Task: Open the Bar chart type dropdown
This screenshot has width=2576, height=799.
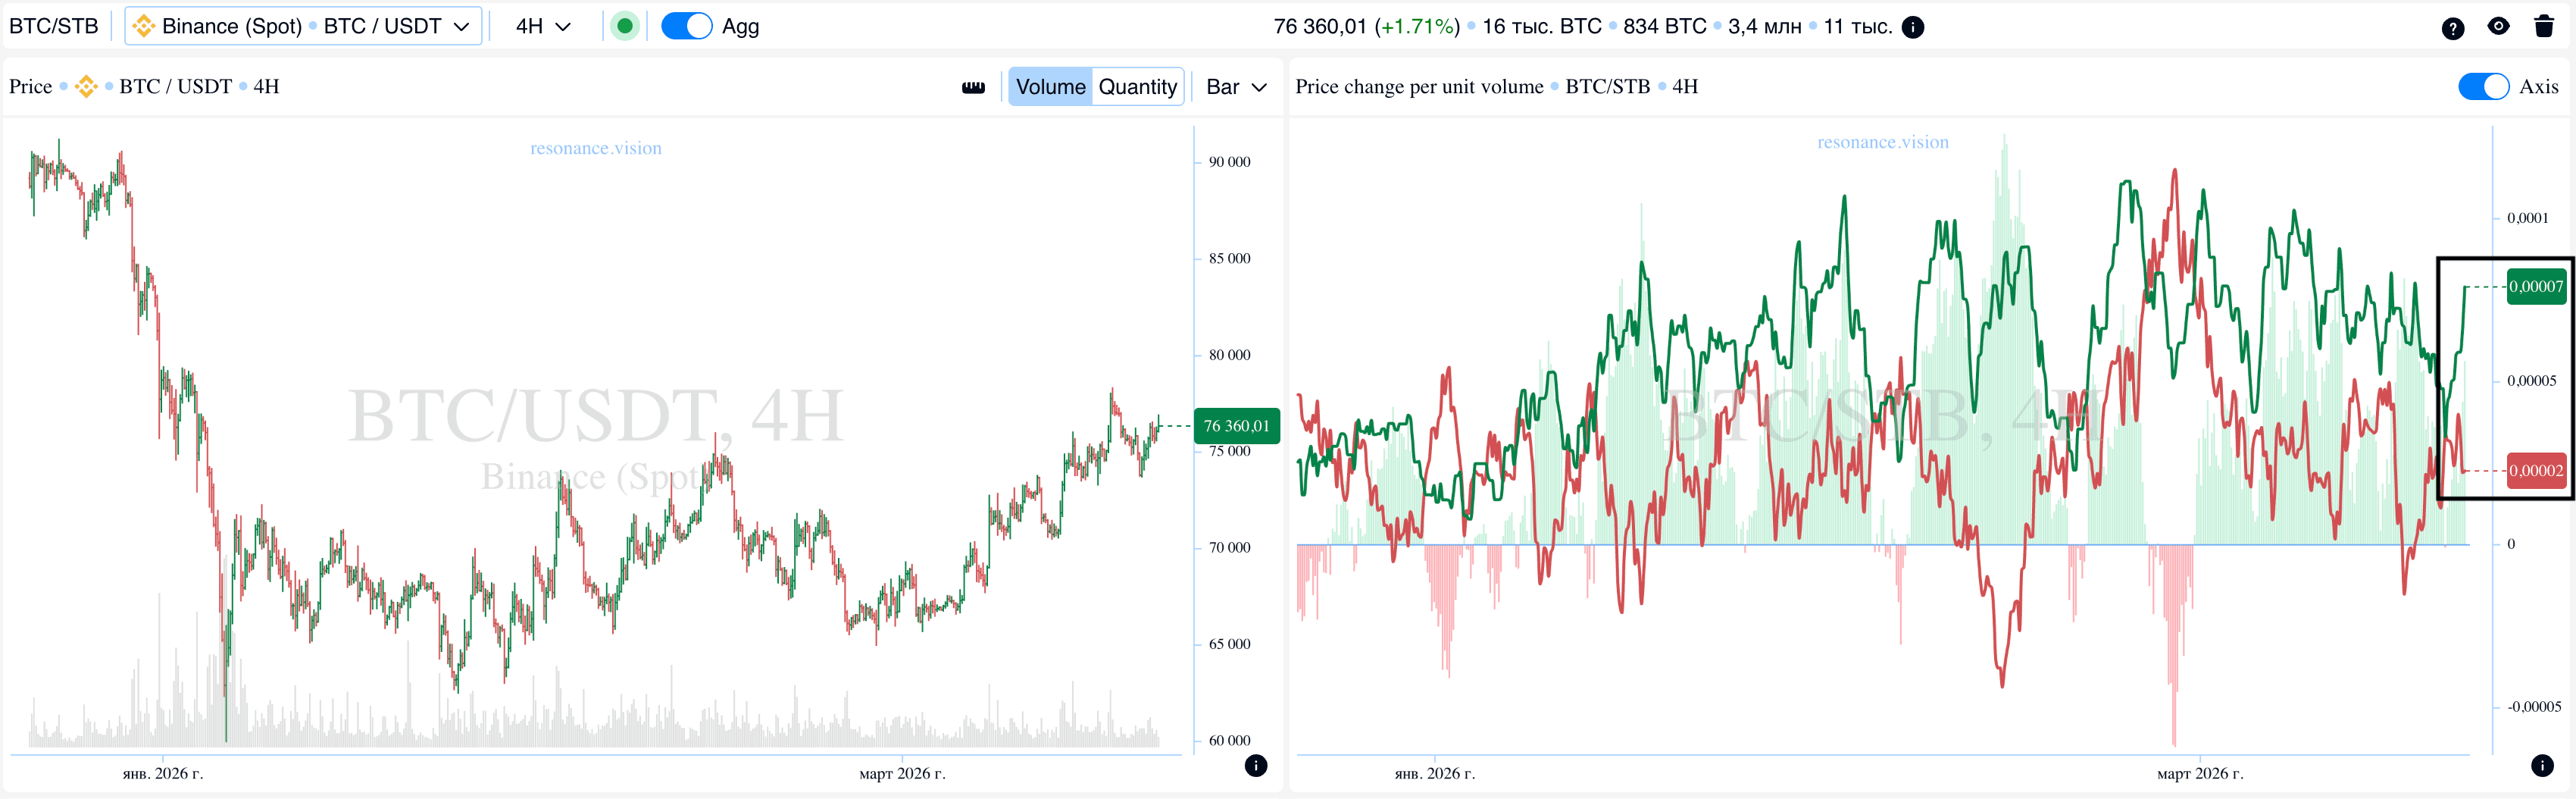Action: [1236, 87]
